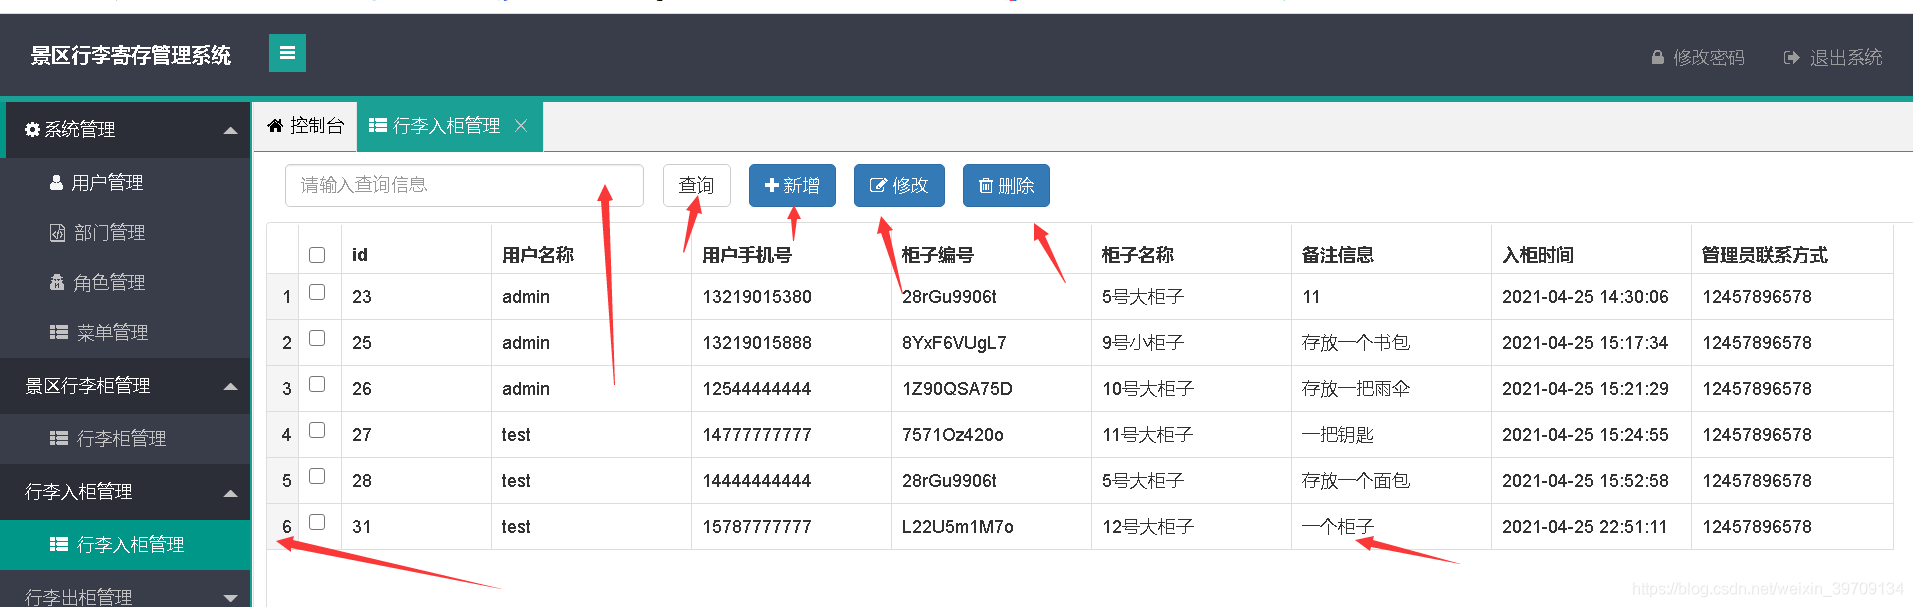Click the lock icon beside 修改密码
Screen dimensions: 1913x607
(1658, 58)
